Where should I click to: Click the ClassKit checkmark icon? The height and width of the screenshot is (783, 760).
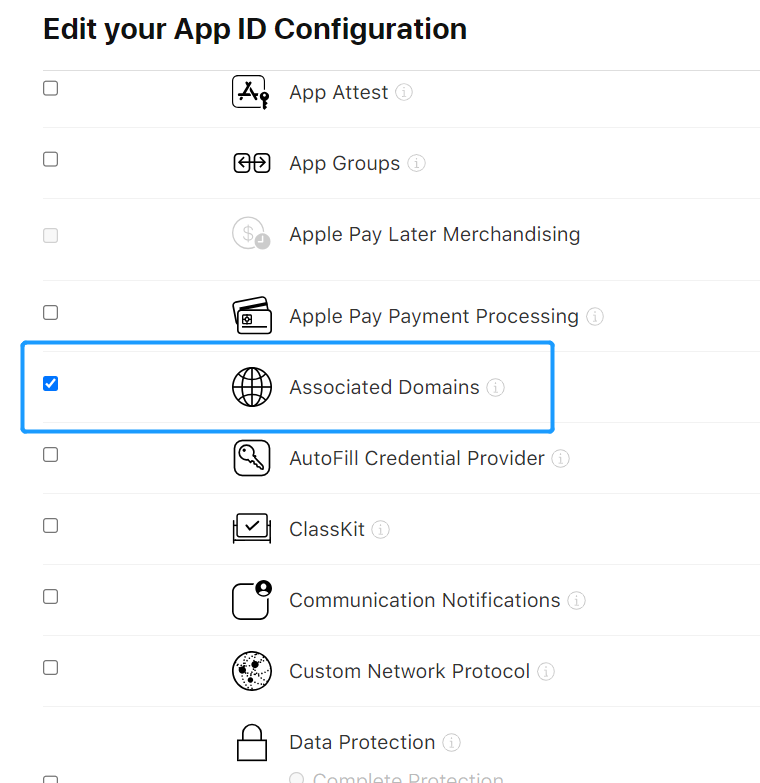click(x=252, y=528)
